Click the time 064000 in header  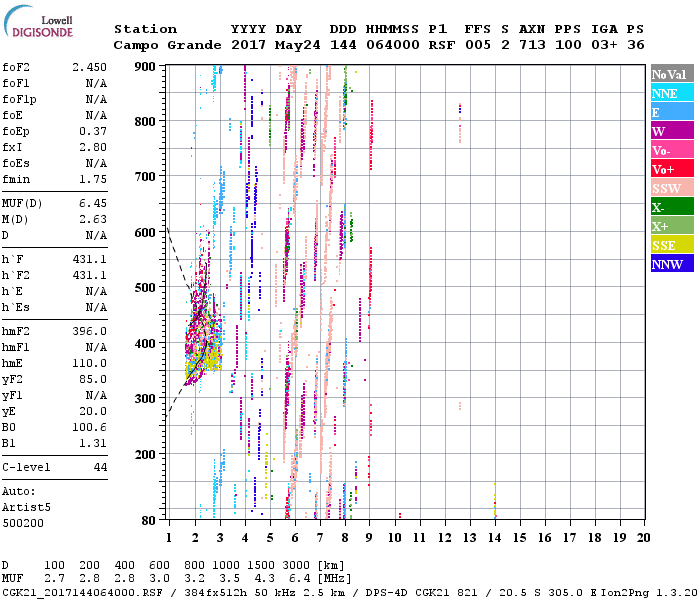coord(392,45)
